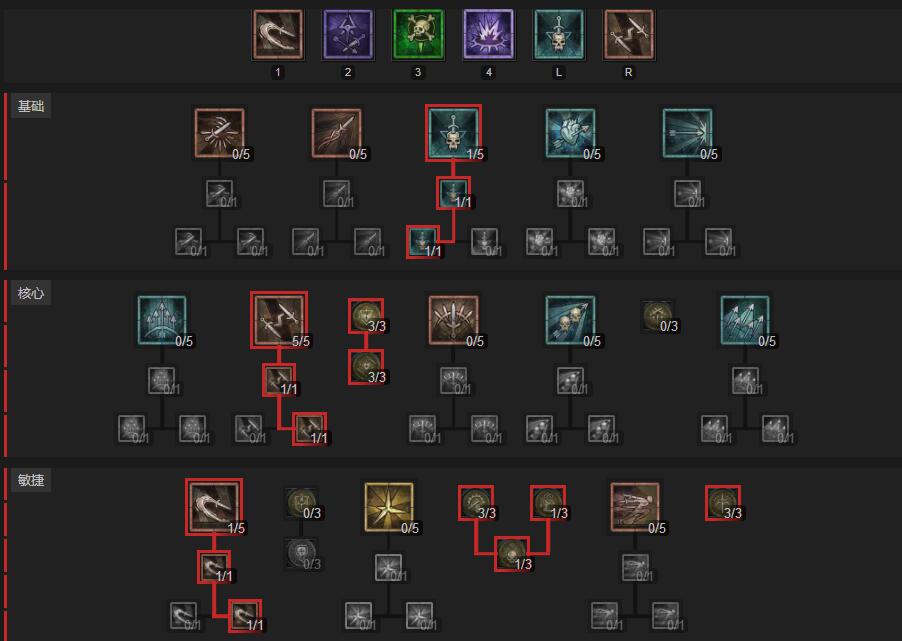Select the twin blades skill in slot R
Screen dimensions: 902x641
(629, 35)
